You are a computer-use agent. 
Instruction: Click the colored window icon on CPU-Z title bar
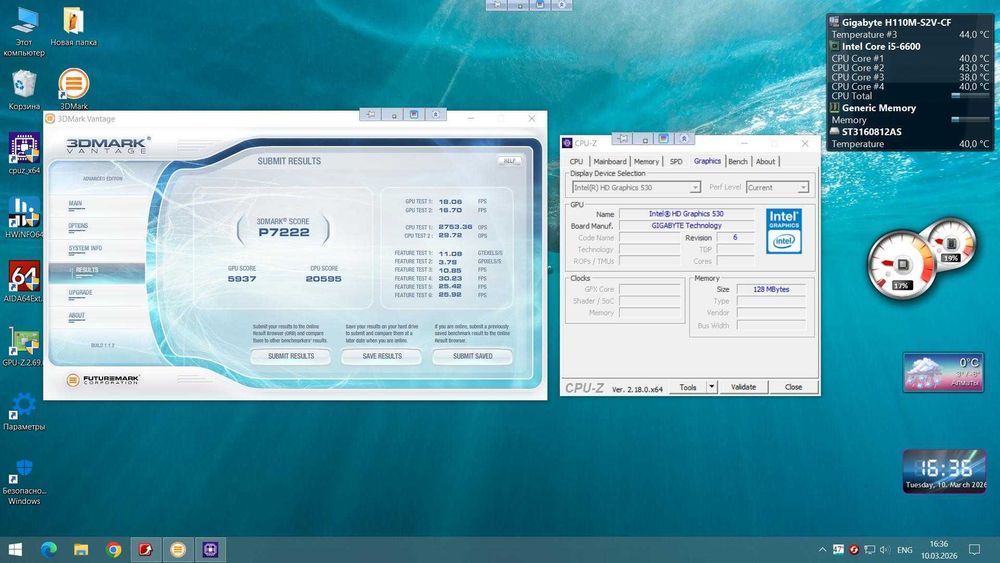[x=664, y=138]
